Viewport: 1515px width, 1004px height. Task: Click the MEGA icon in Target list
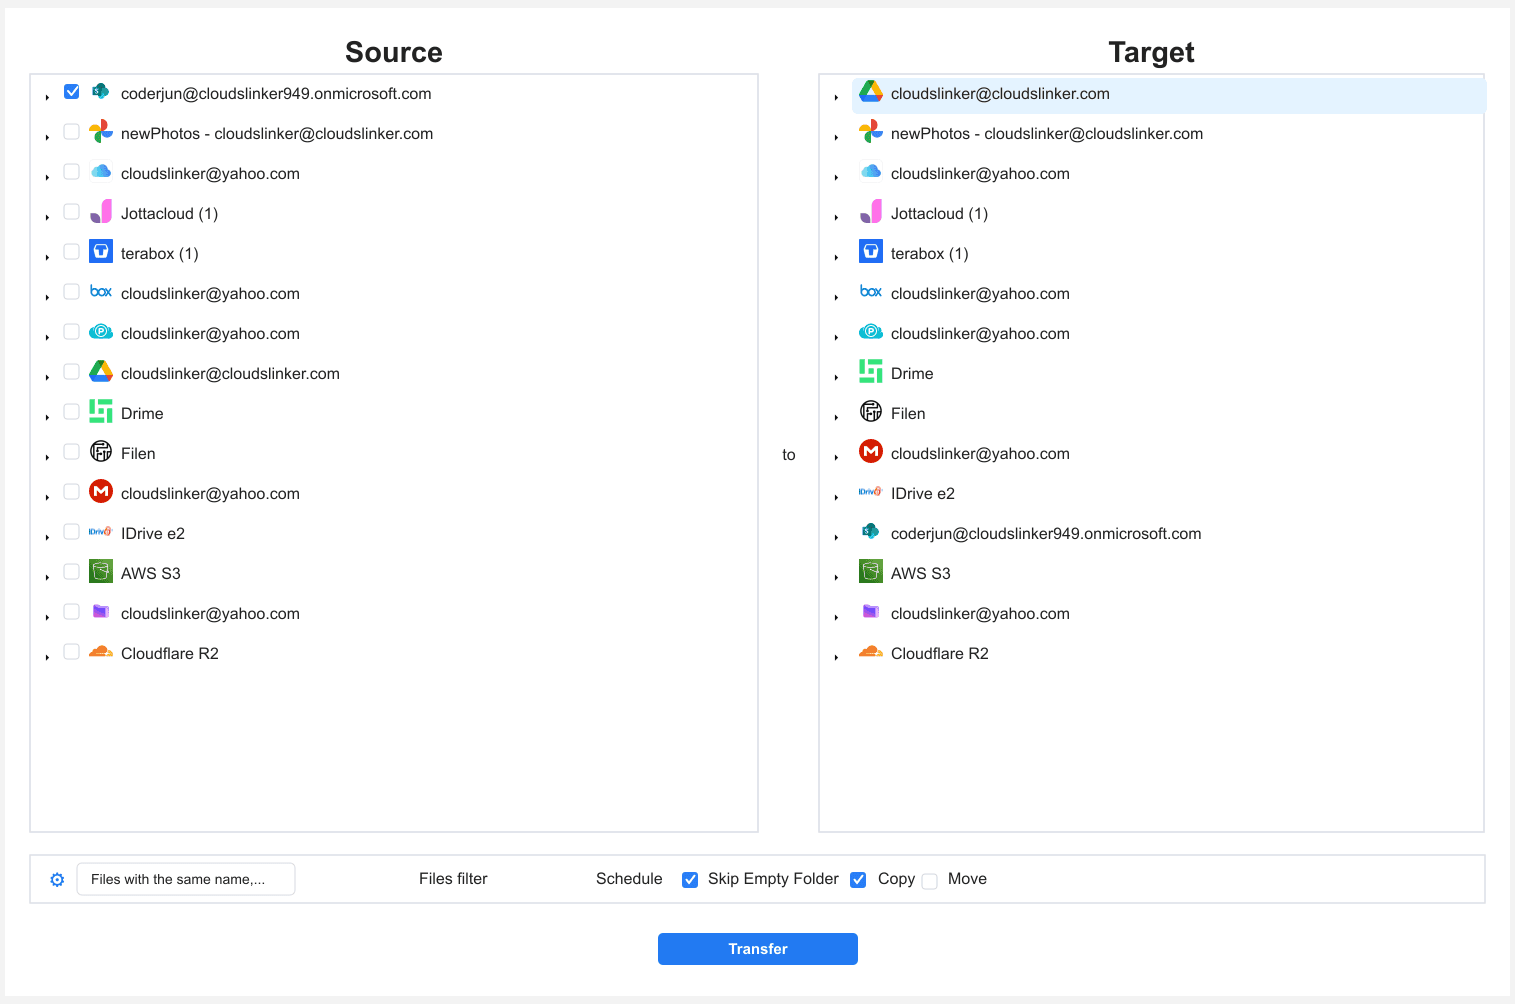(871, 452)
